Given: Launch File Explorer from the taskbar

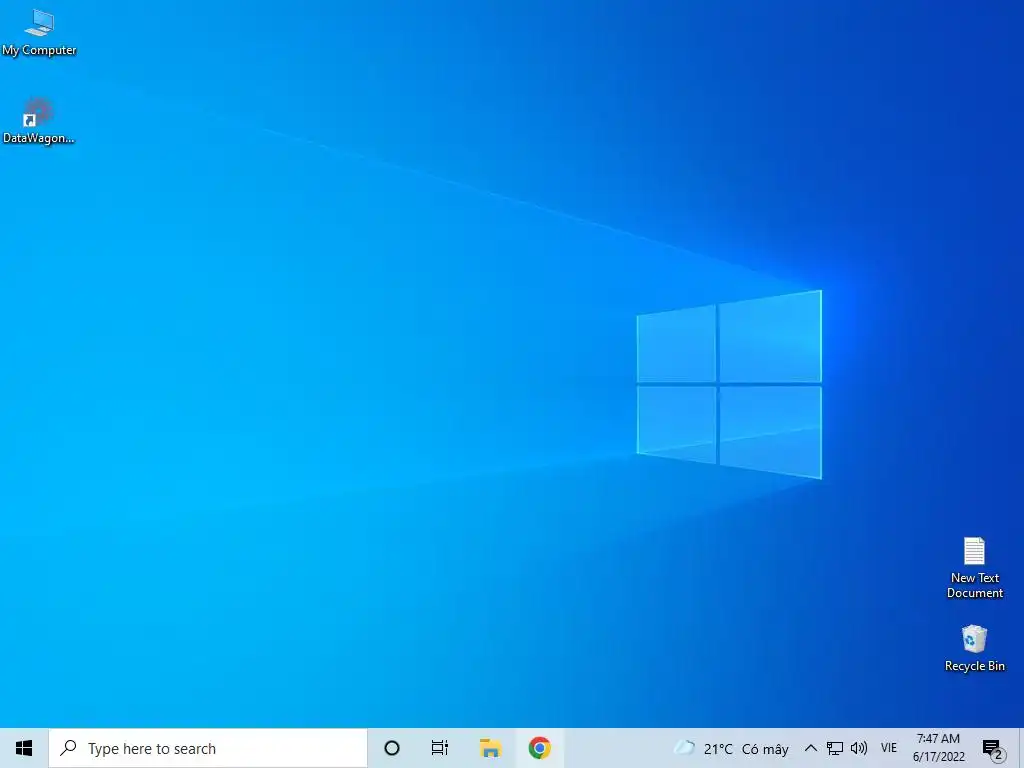Looking at the screenshot, I should tap(490, 748).
